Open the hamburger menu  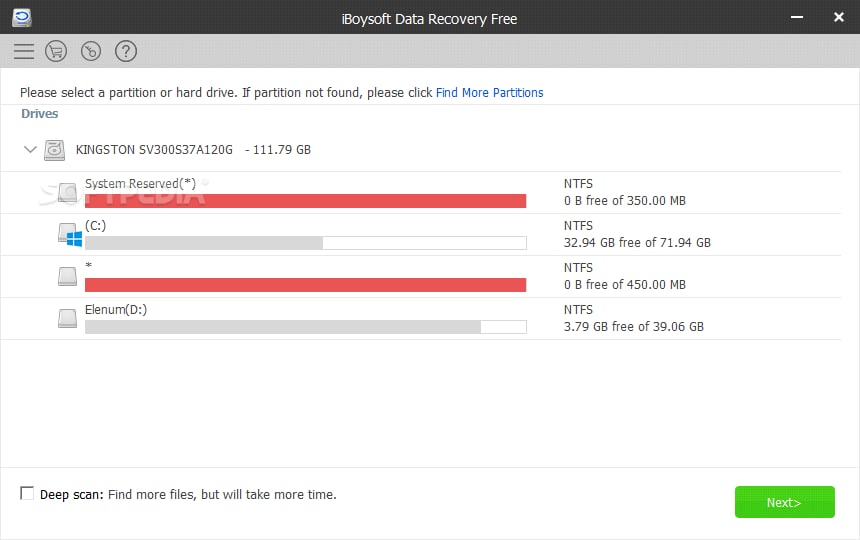click(x=24, y=51)
